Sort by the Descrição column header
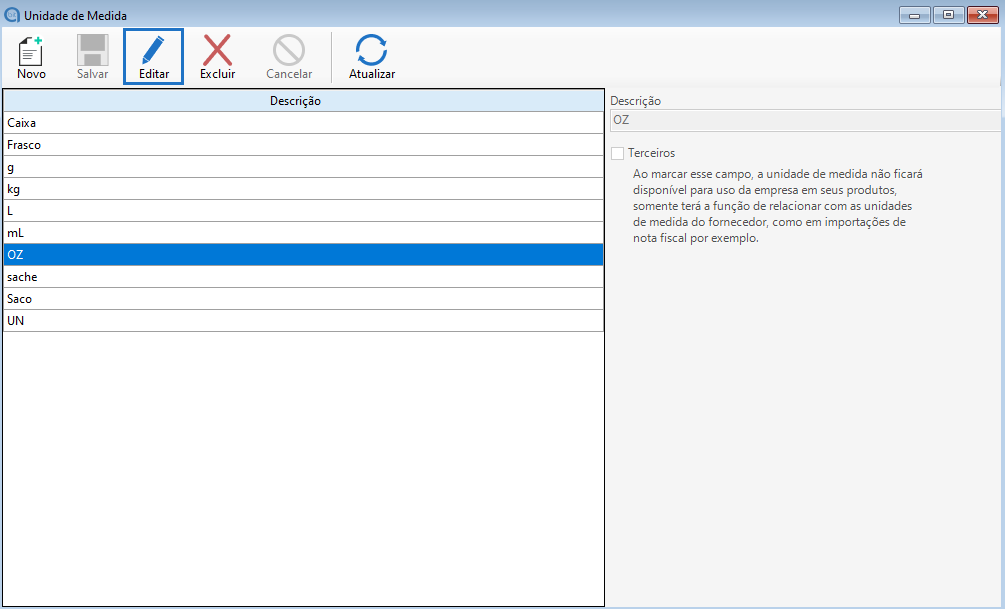Screen dimensions: 1005x609 point(303,100)
